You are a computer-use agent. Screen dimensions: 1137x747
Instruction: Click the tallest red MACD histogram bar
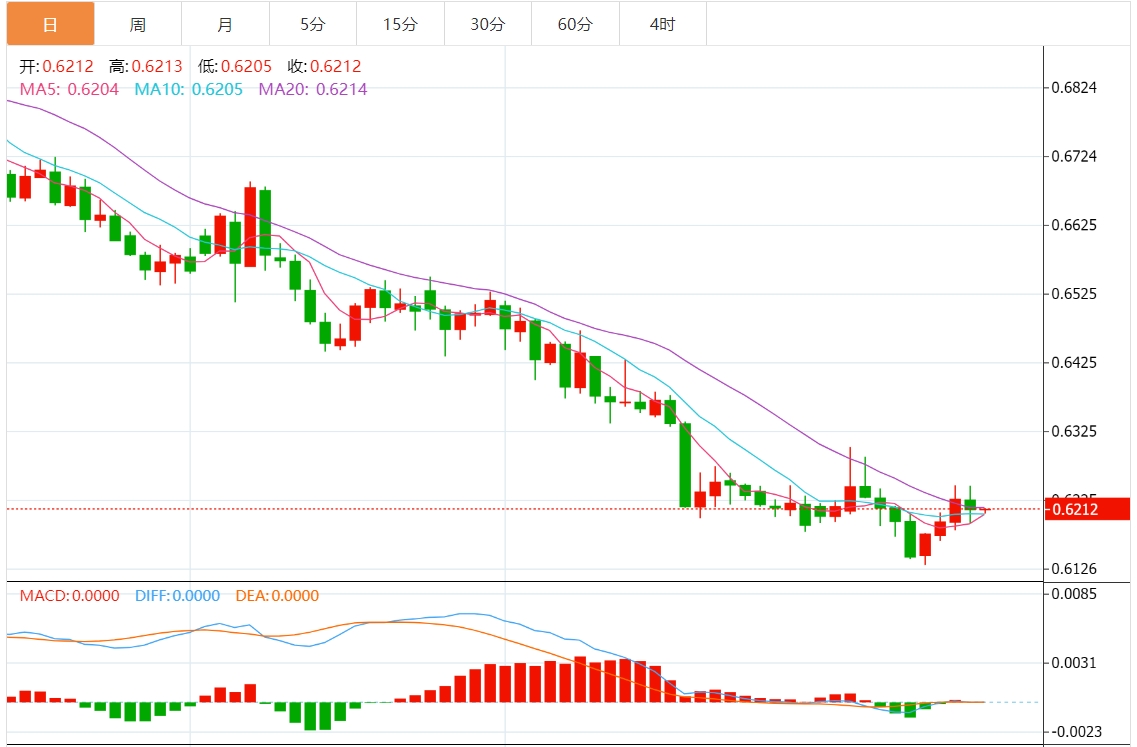580,680
